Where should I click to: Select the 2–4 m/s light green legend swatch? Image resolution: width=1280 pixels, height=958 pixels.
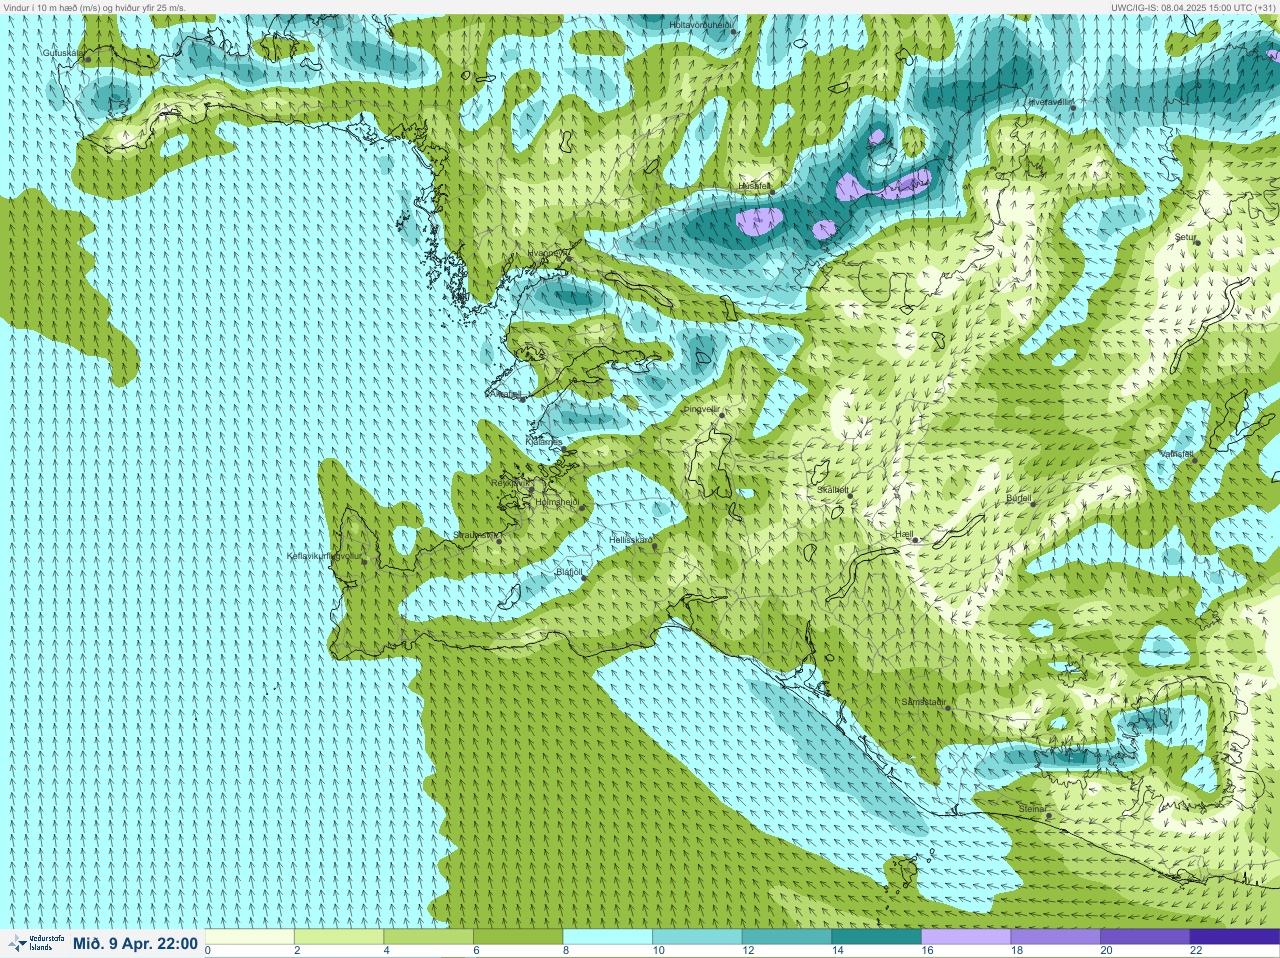click(x=339, y=937)
